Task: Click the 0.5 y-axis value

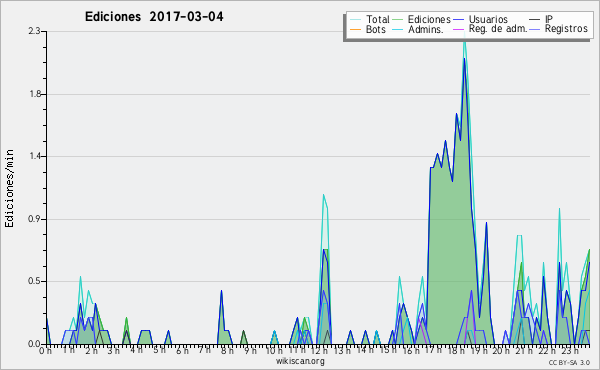Action: coord(34,281)
